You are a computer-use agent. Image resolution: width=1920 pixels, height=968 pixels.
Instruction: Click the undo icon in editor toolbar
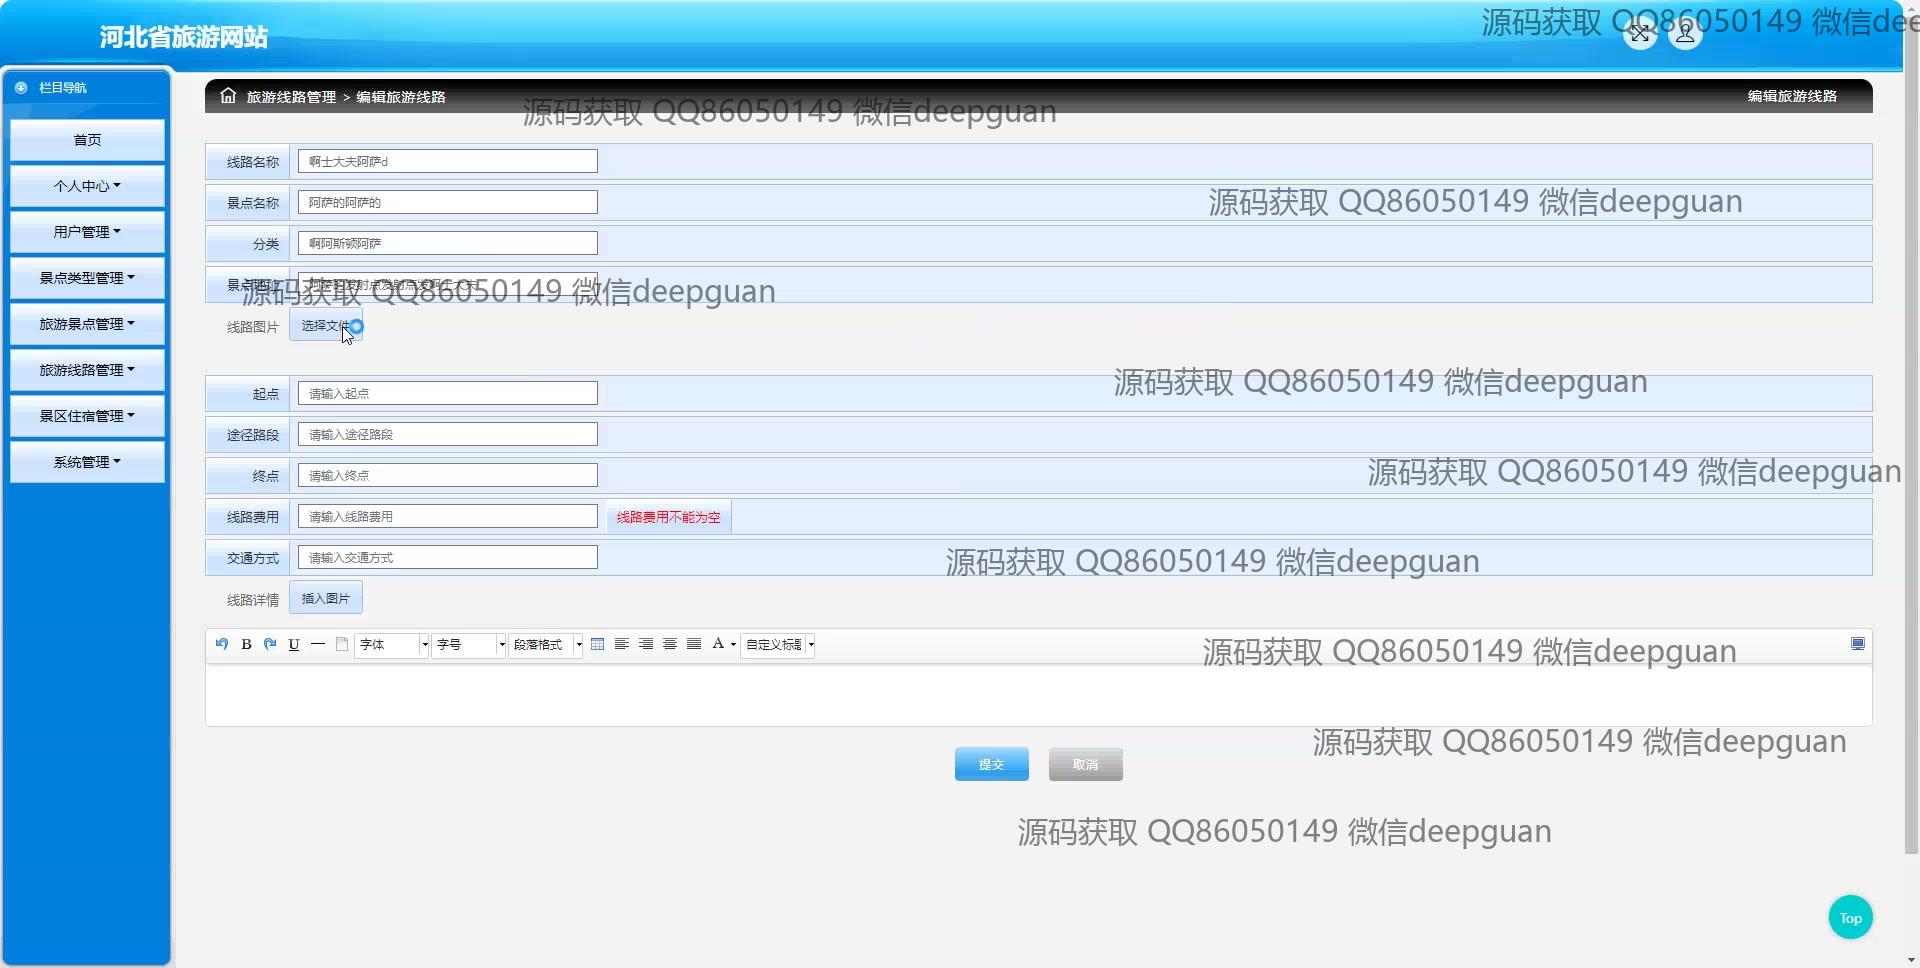221,645
